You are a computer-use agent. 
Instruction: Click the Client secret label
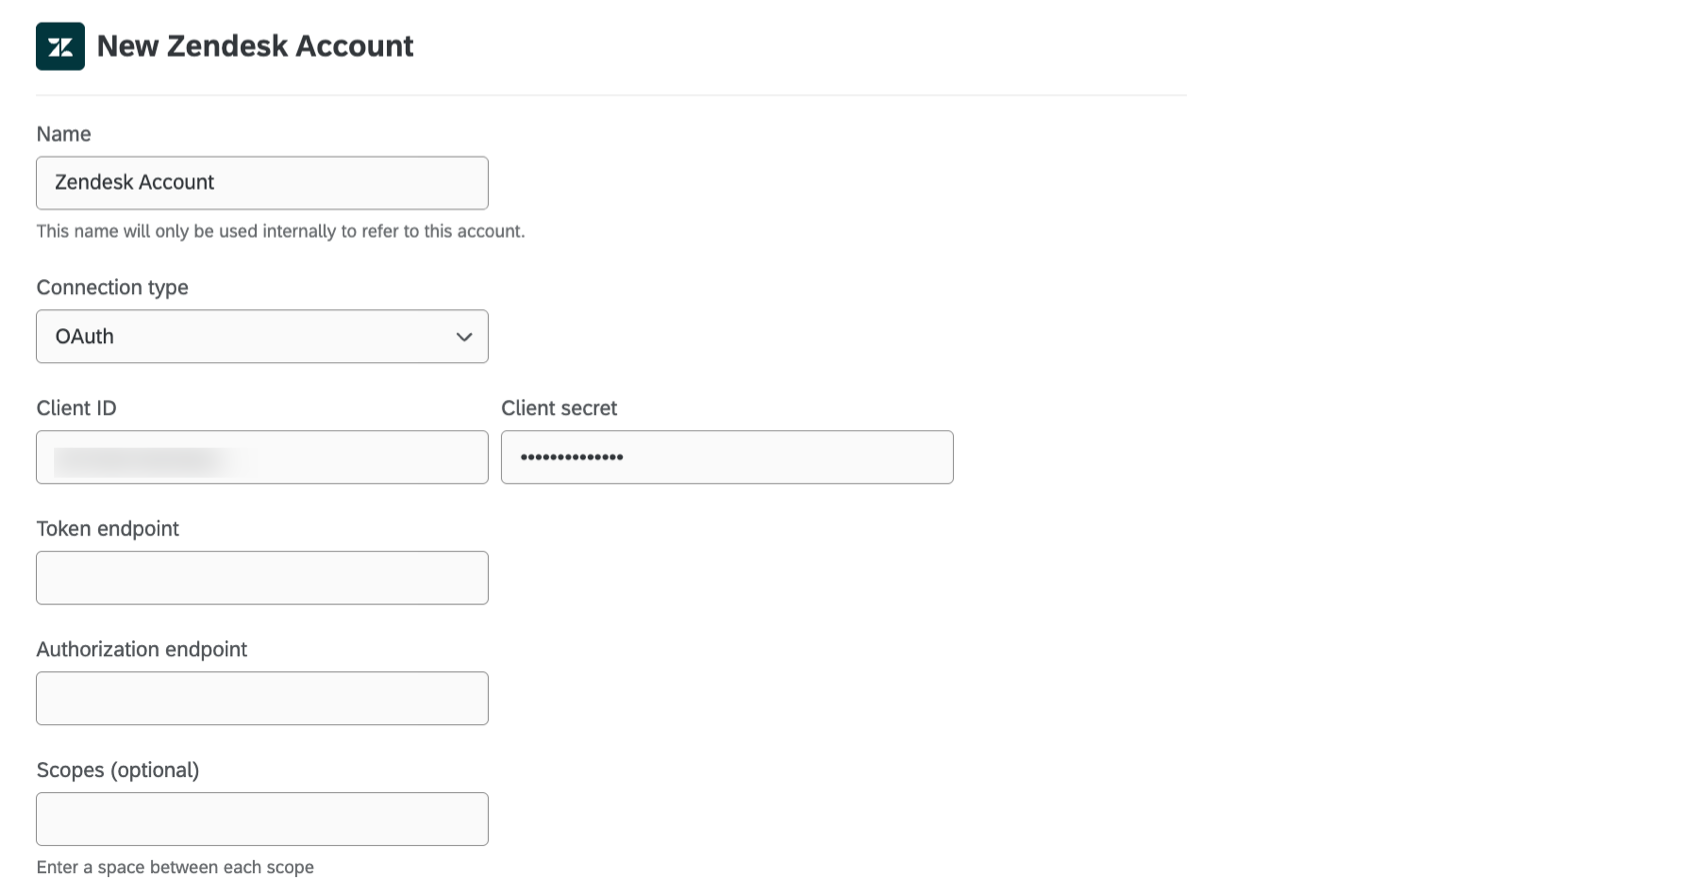pyautogui.click(x=559, y=408)
